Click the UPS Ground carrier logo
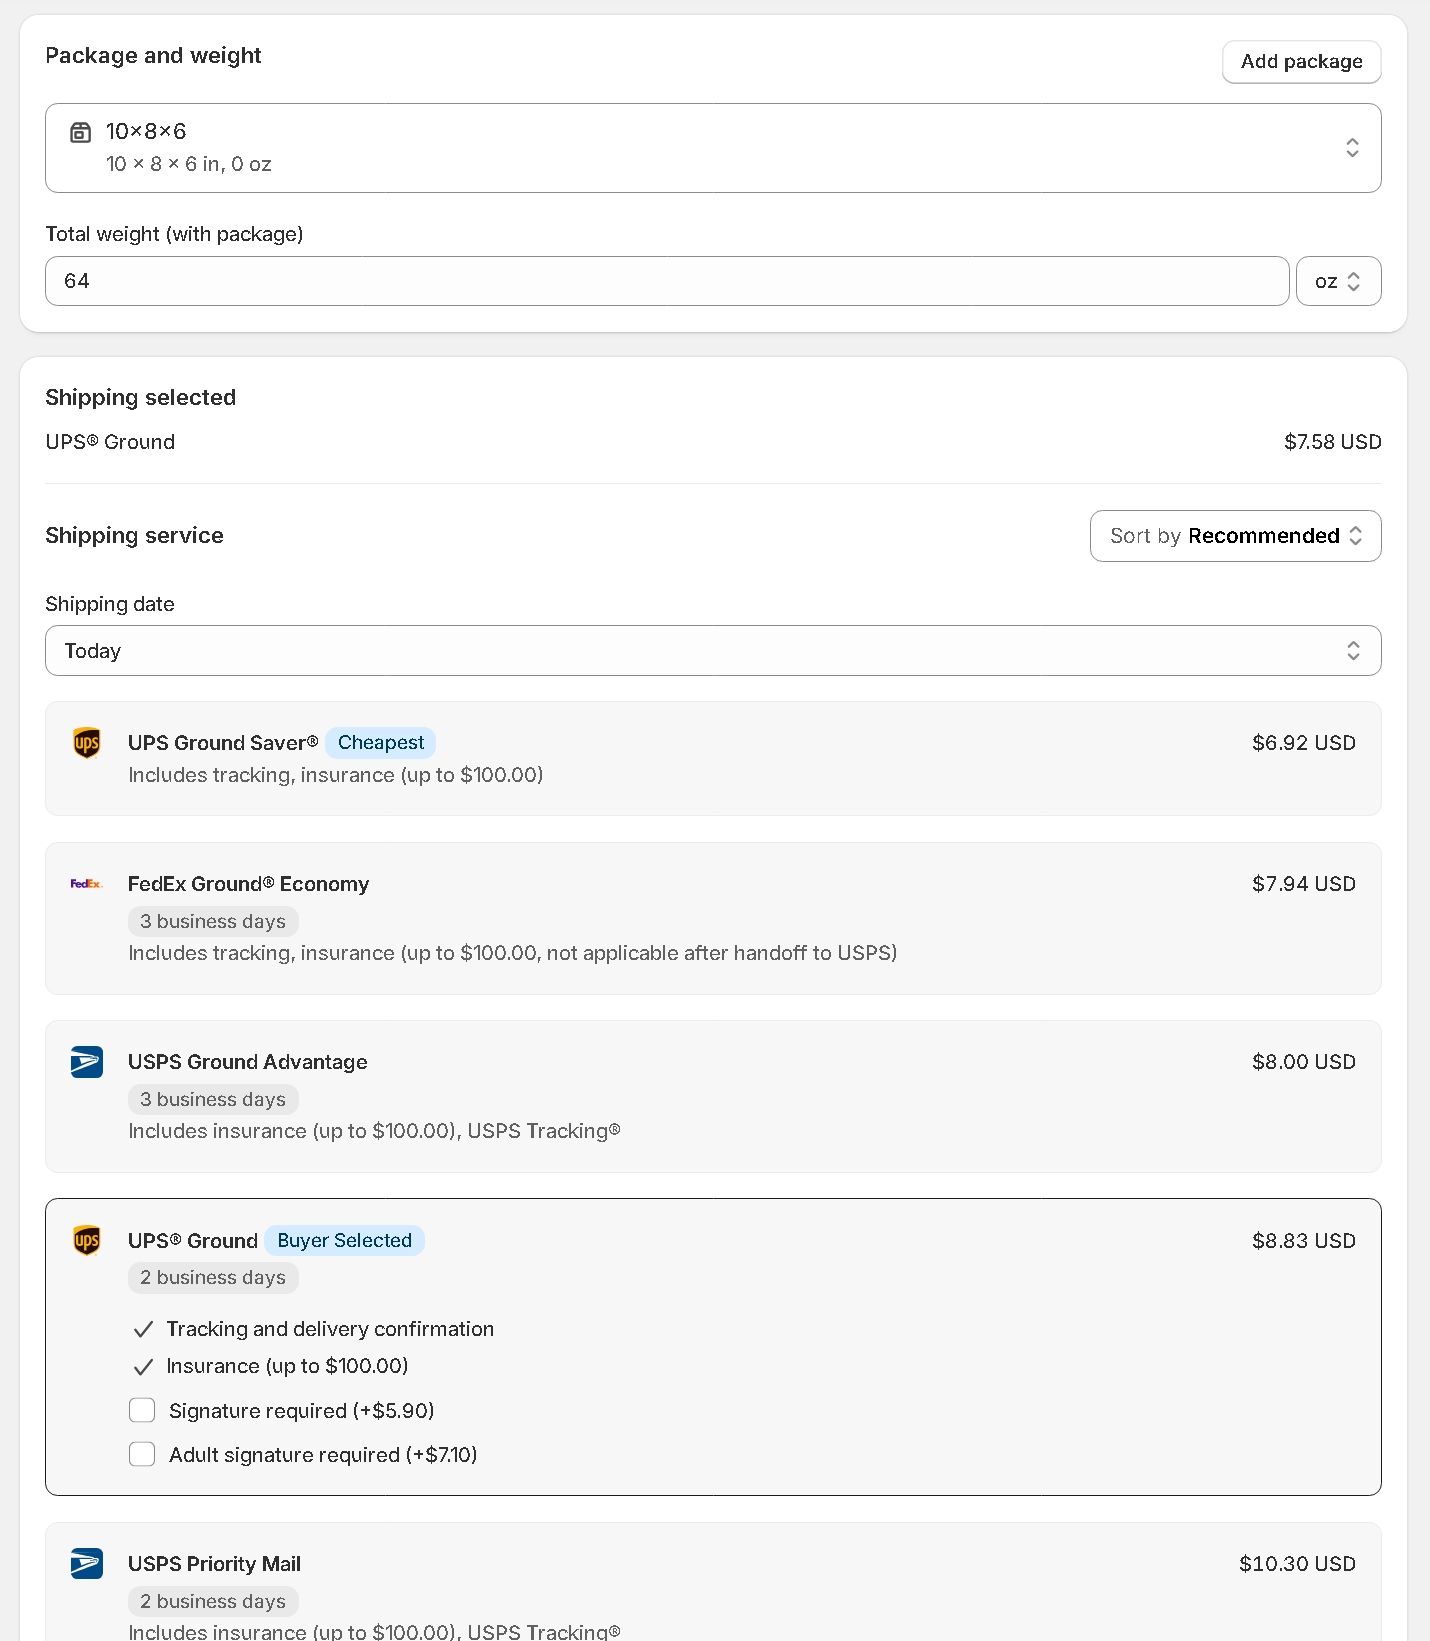The height and width of the screenshot is (1641, 1430). pyautogui.click(x=87, y=1241)
